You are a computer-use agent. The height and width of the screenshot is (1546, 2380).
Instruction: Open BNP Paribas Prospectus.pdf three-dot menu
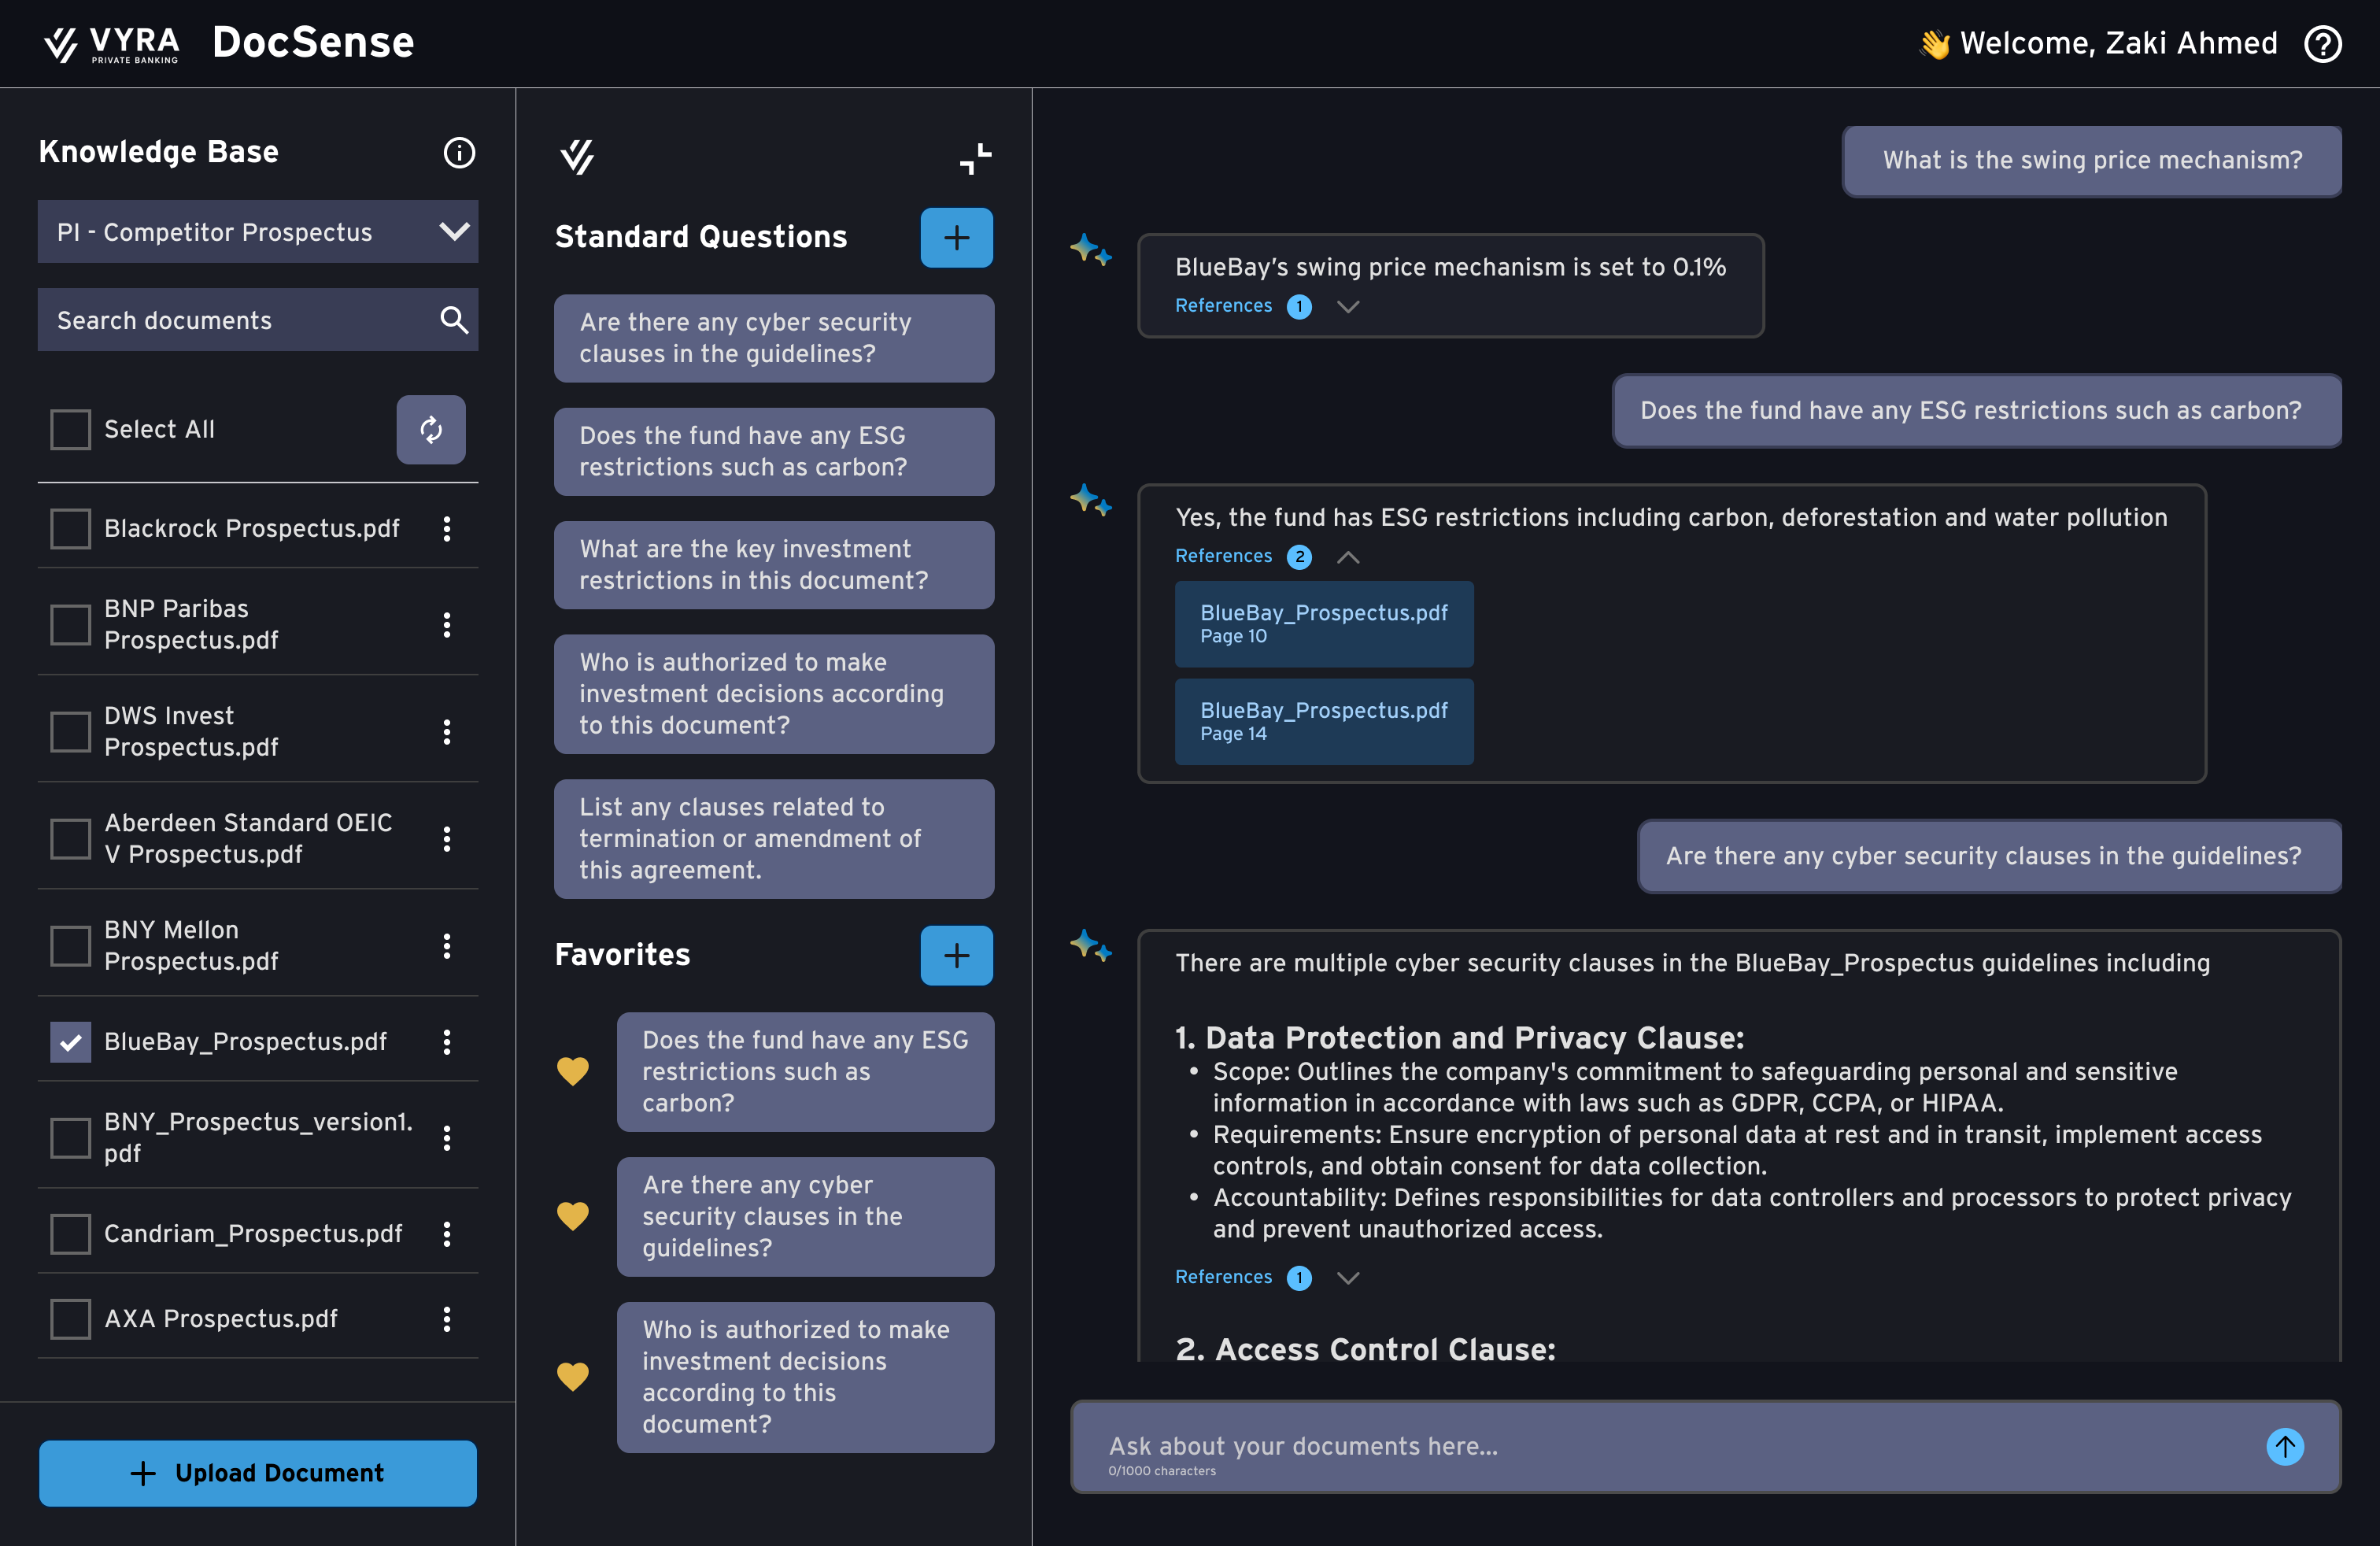[x=447, y=625]
